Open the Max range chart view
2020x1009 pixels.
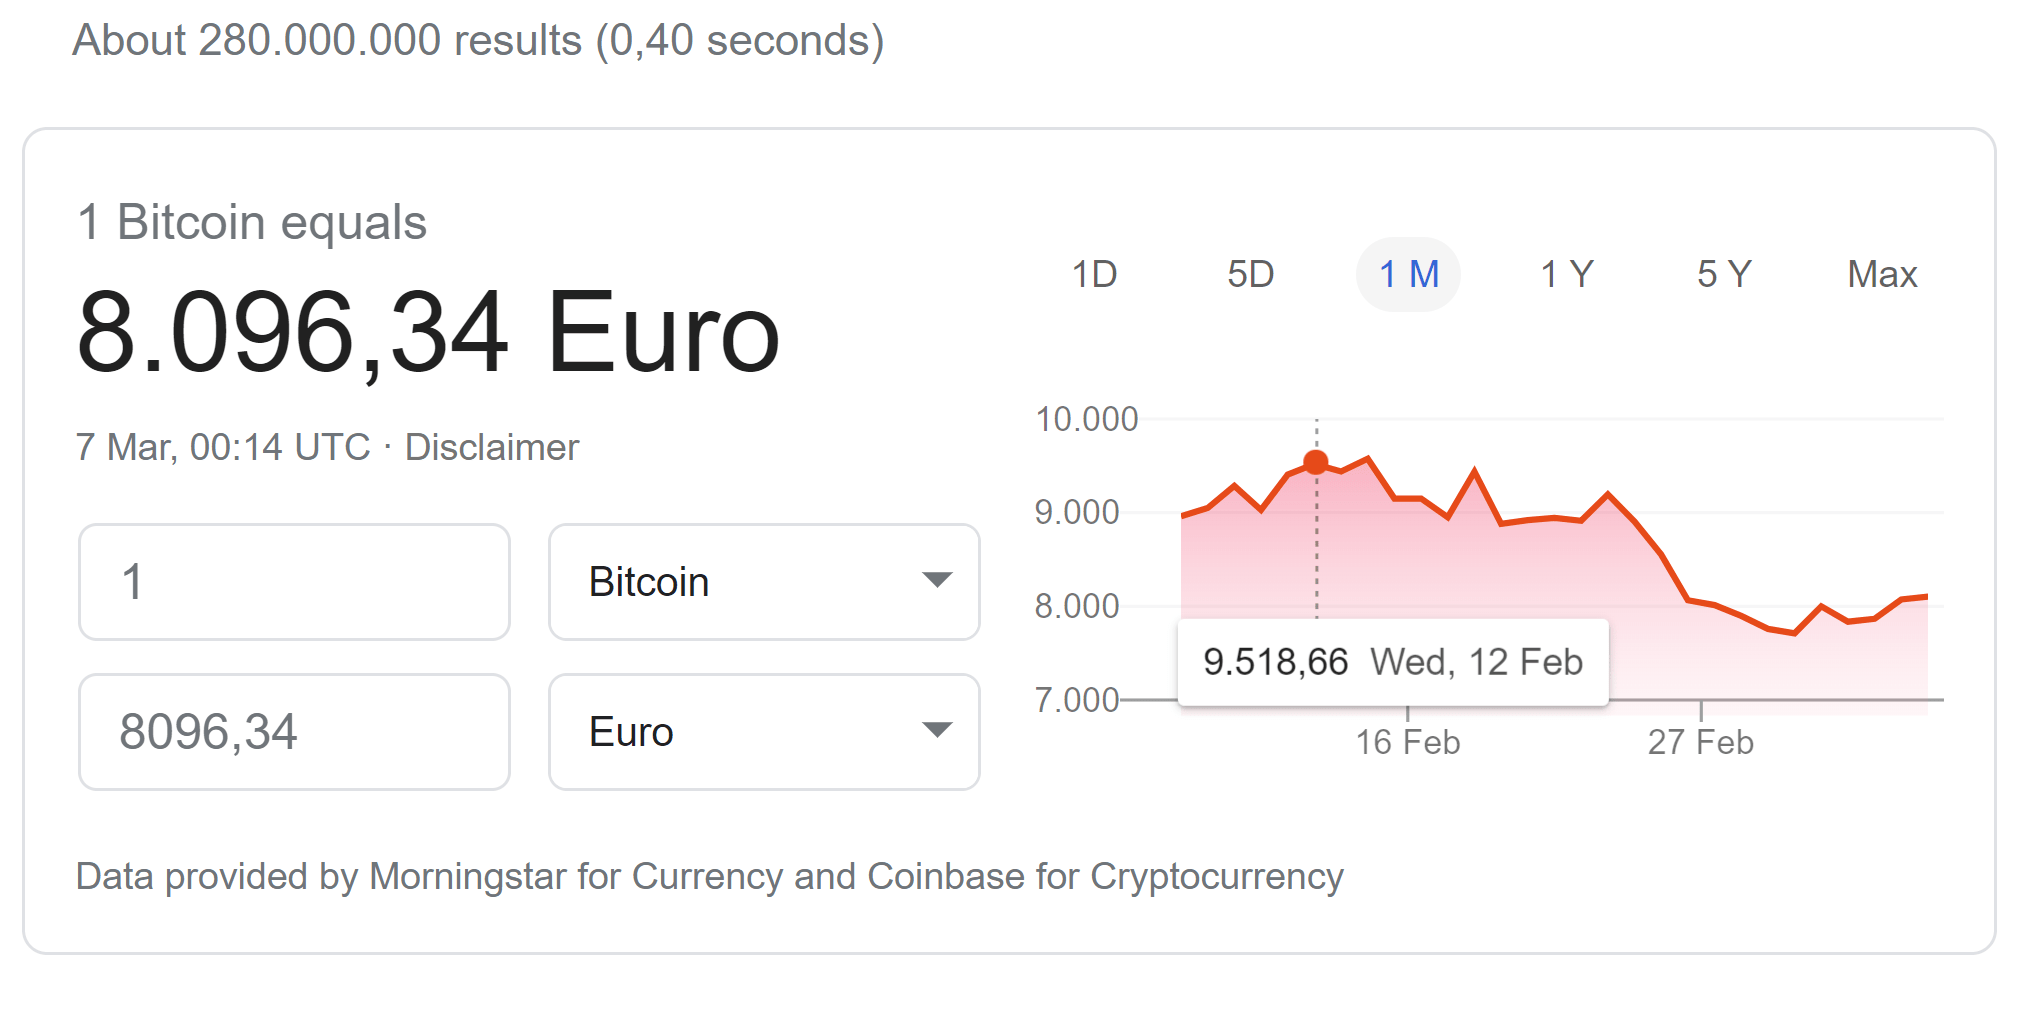1881,274
